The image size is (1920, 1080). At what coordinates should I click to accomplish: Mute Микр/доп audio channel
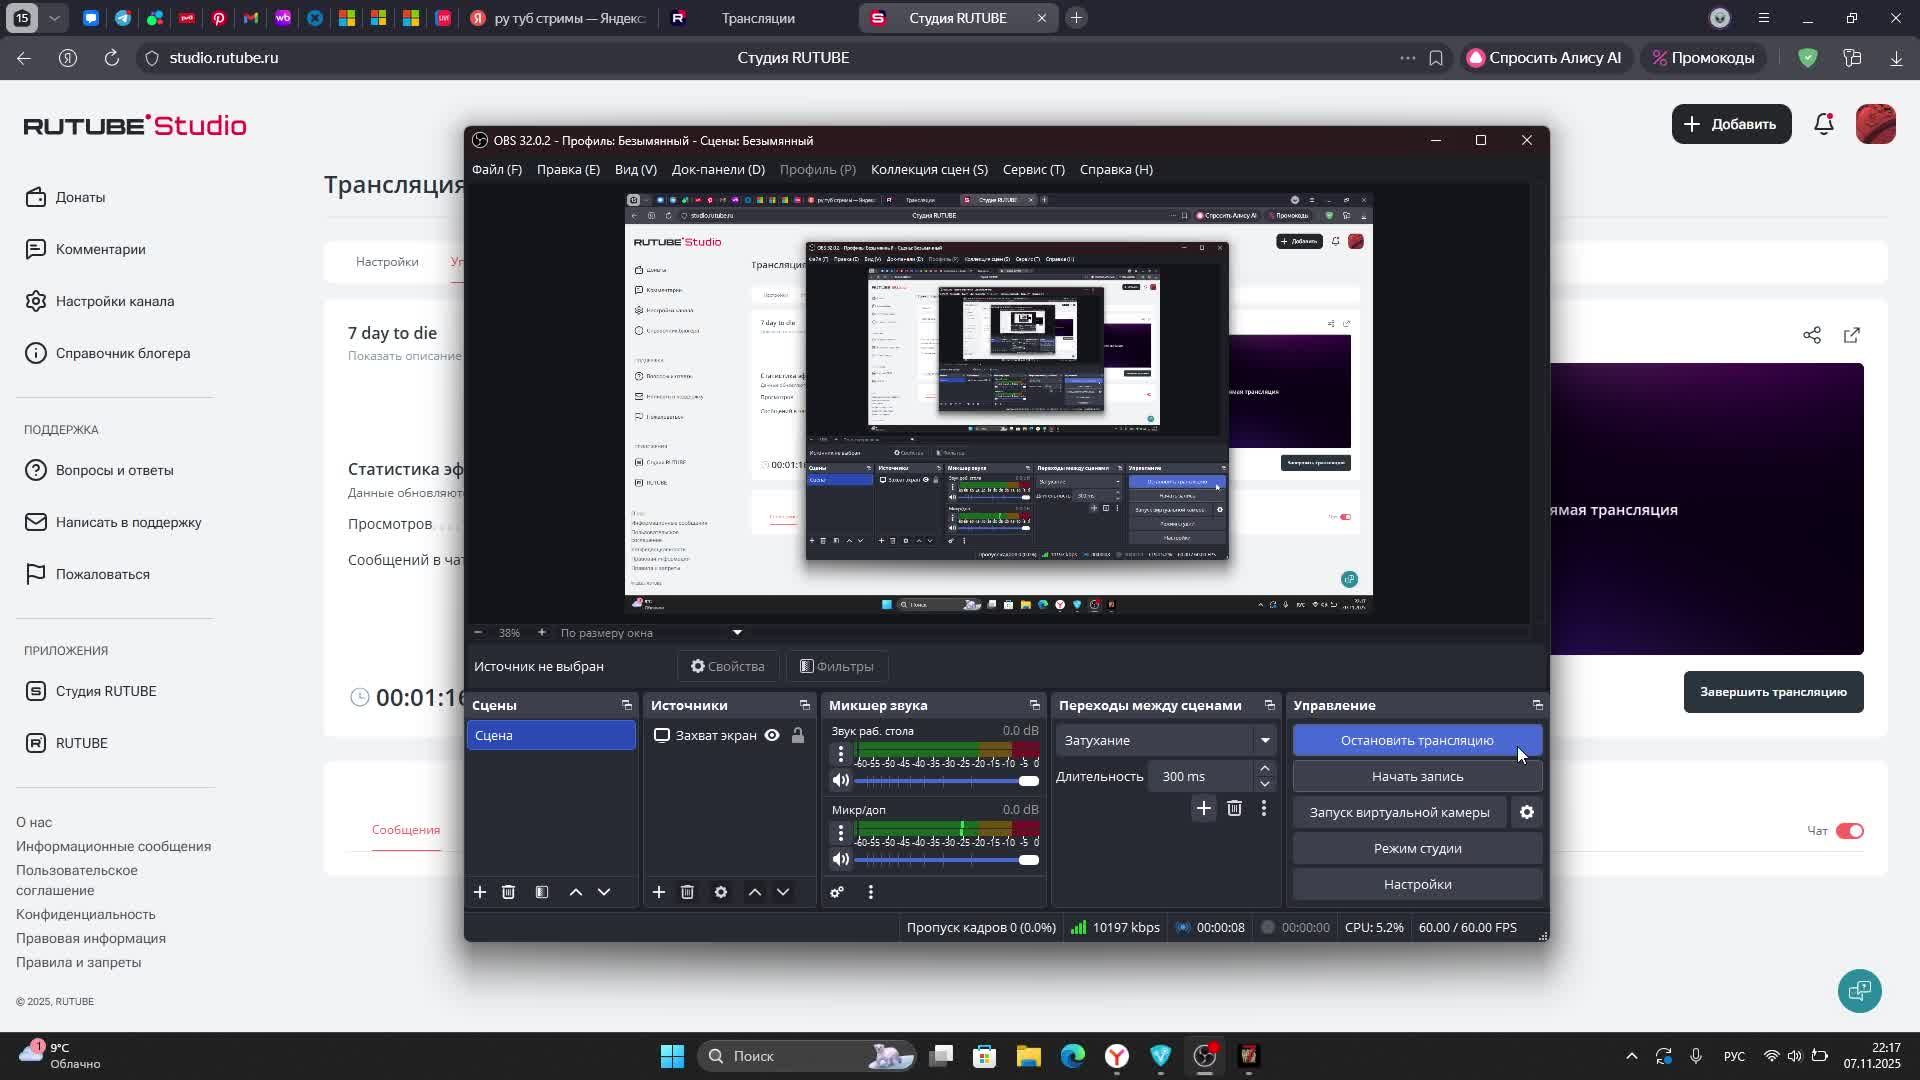841,860
